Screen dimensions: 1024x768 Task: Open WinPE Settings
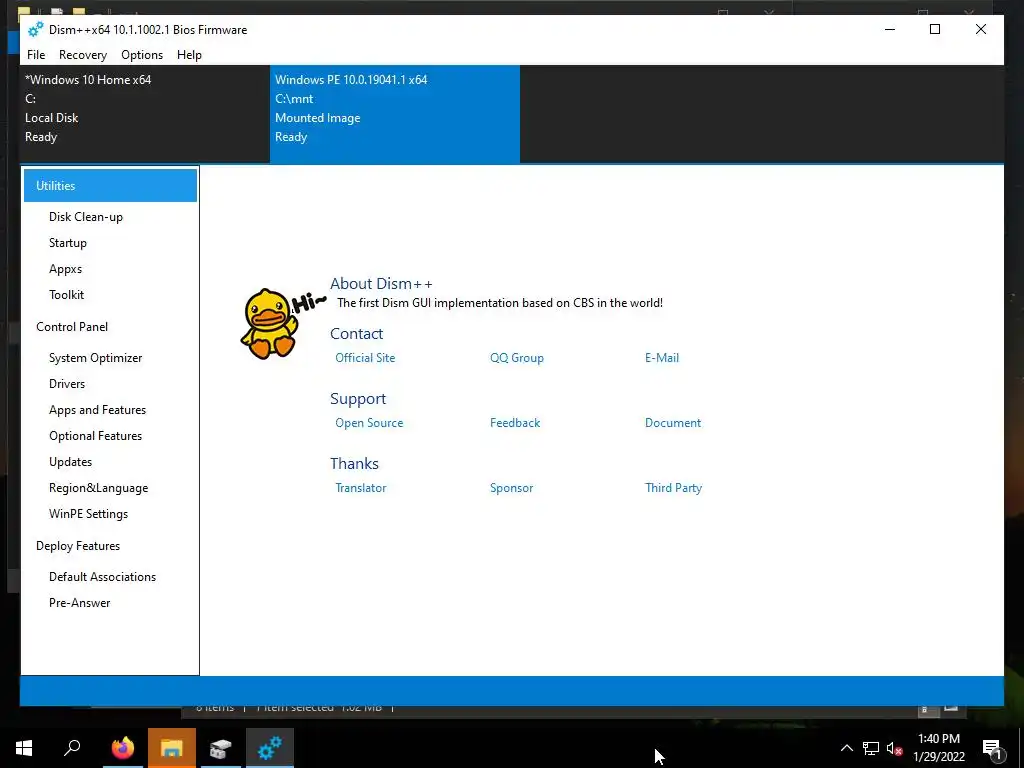coord(88,514)
